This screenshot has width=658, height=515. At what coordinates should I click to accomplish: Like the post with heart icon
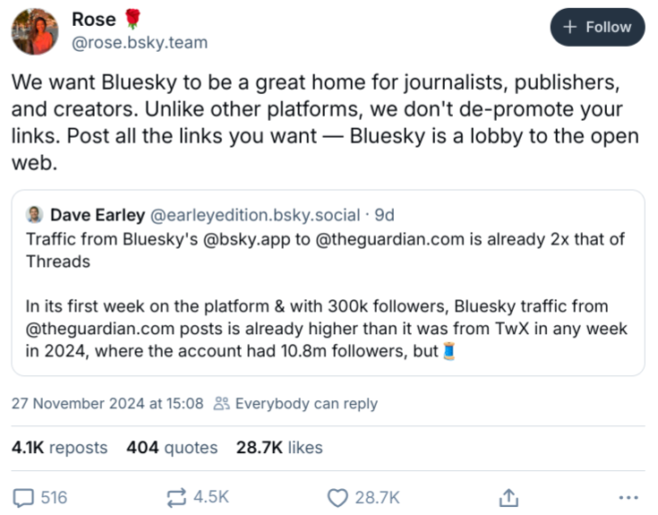point(339,497)
